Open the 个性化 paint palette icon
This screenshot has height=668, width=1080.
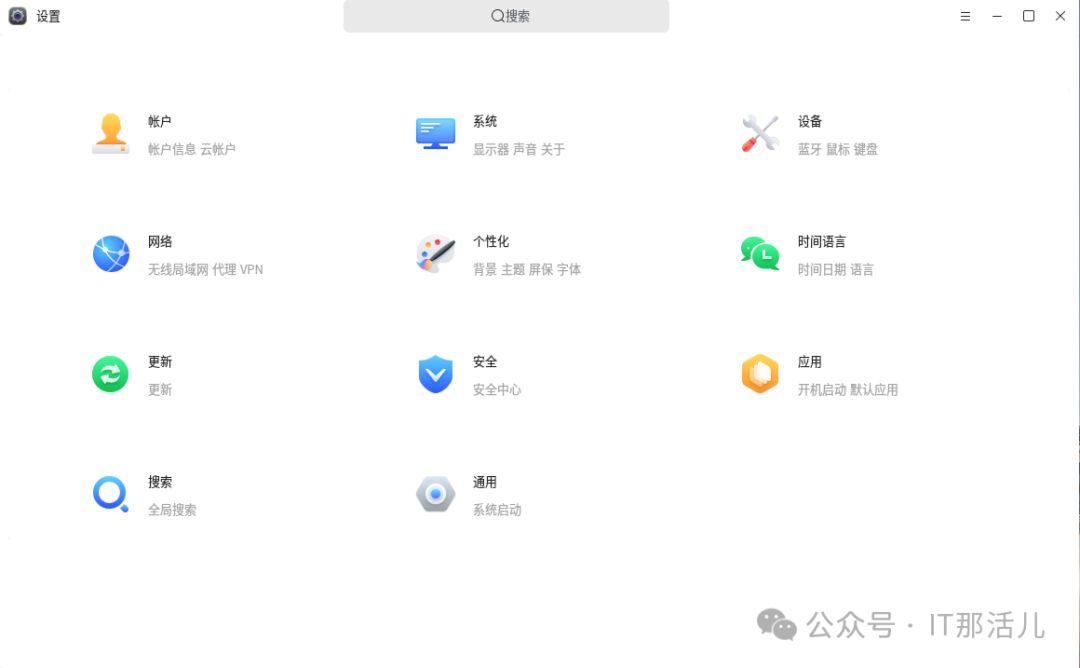tap(435, 254)
